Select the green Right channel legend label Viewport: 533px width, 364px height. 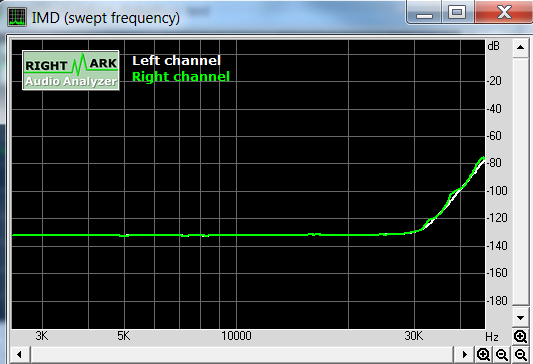click(181, 76)
